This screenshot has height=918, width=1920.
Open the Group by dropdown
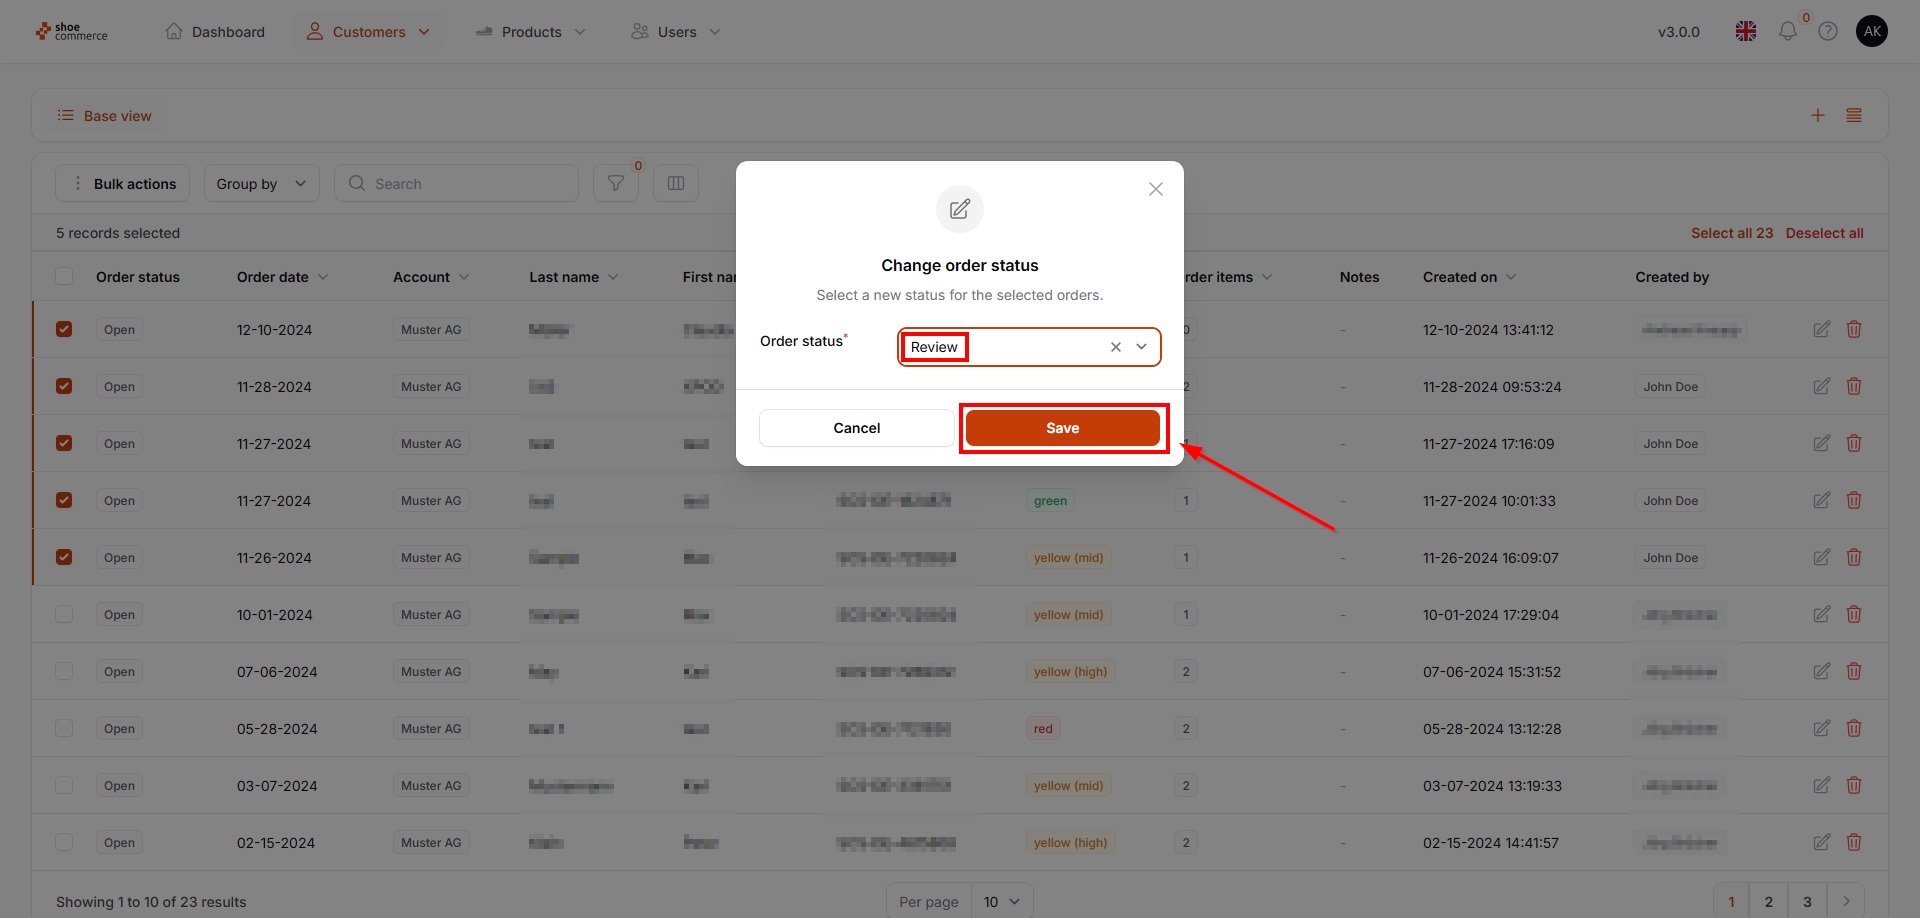point(262,184)
